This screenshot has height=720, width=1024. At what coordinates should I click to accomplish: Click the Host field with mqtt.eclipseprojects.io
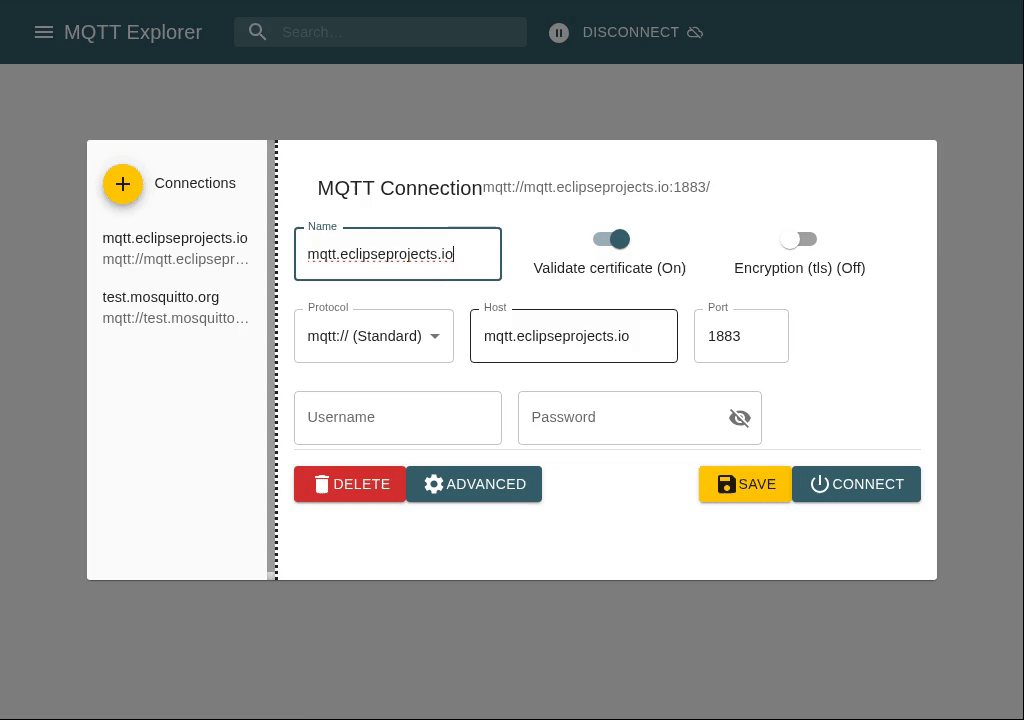click(x=573, y=336)
